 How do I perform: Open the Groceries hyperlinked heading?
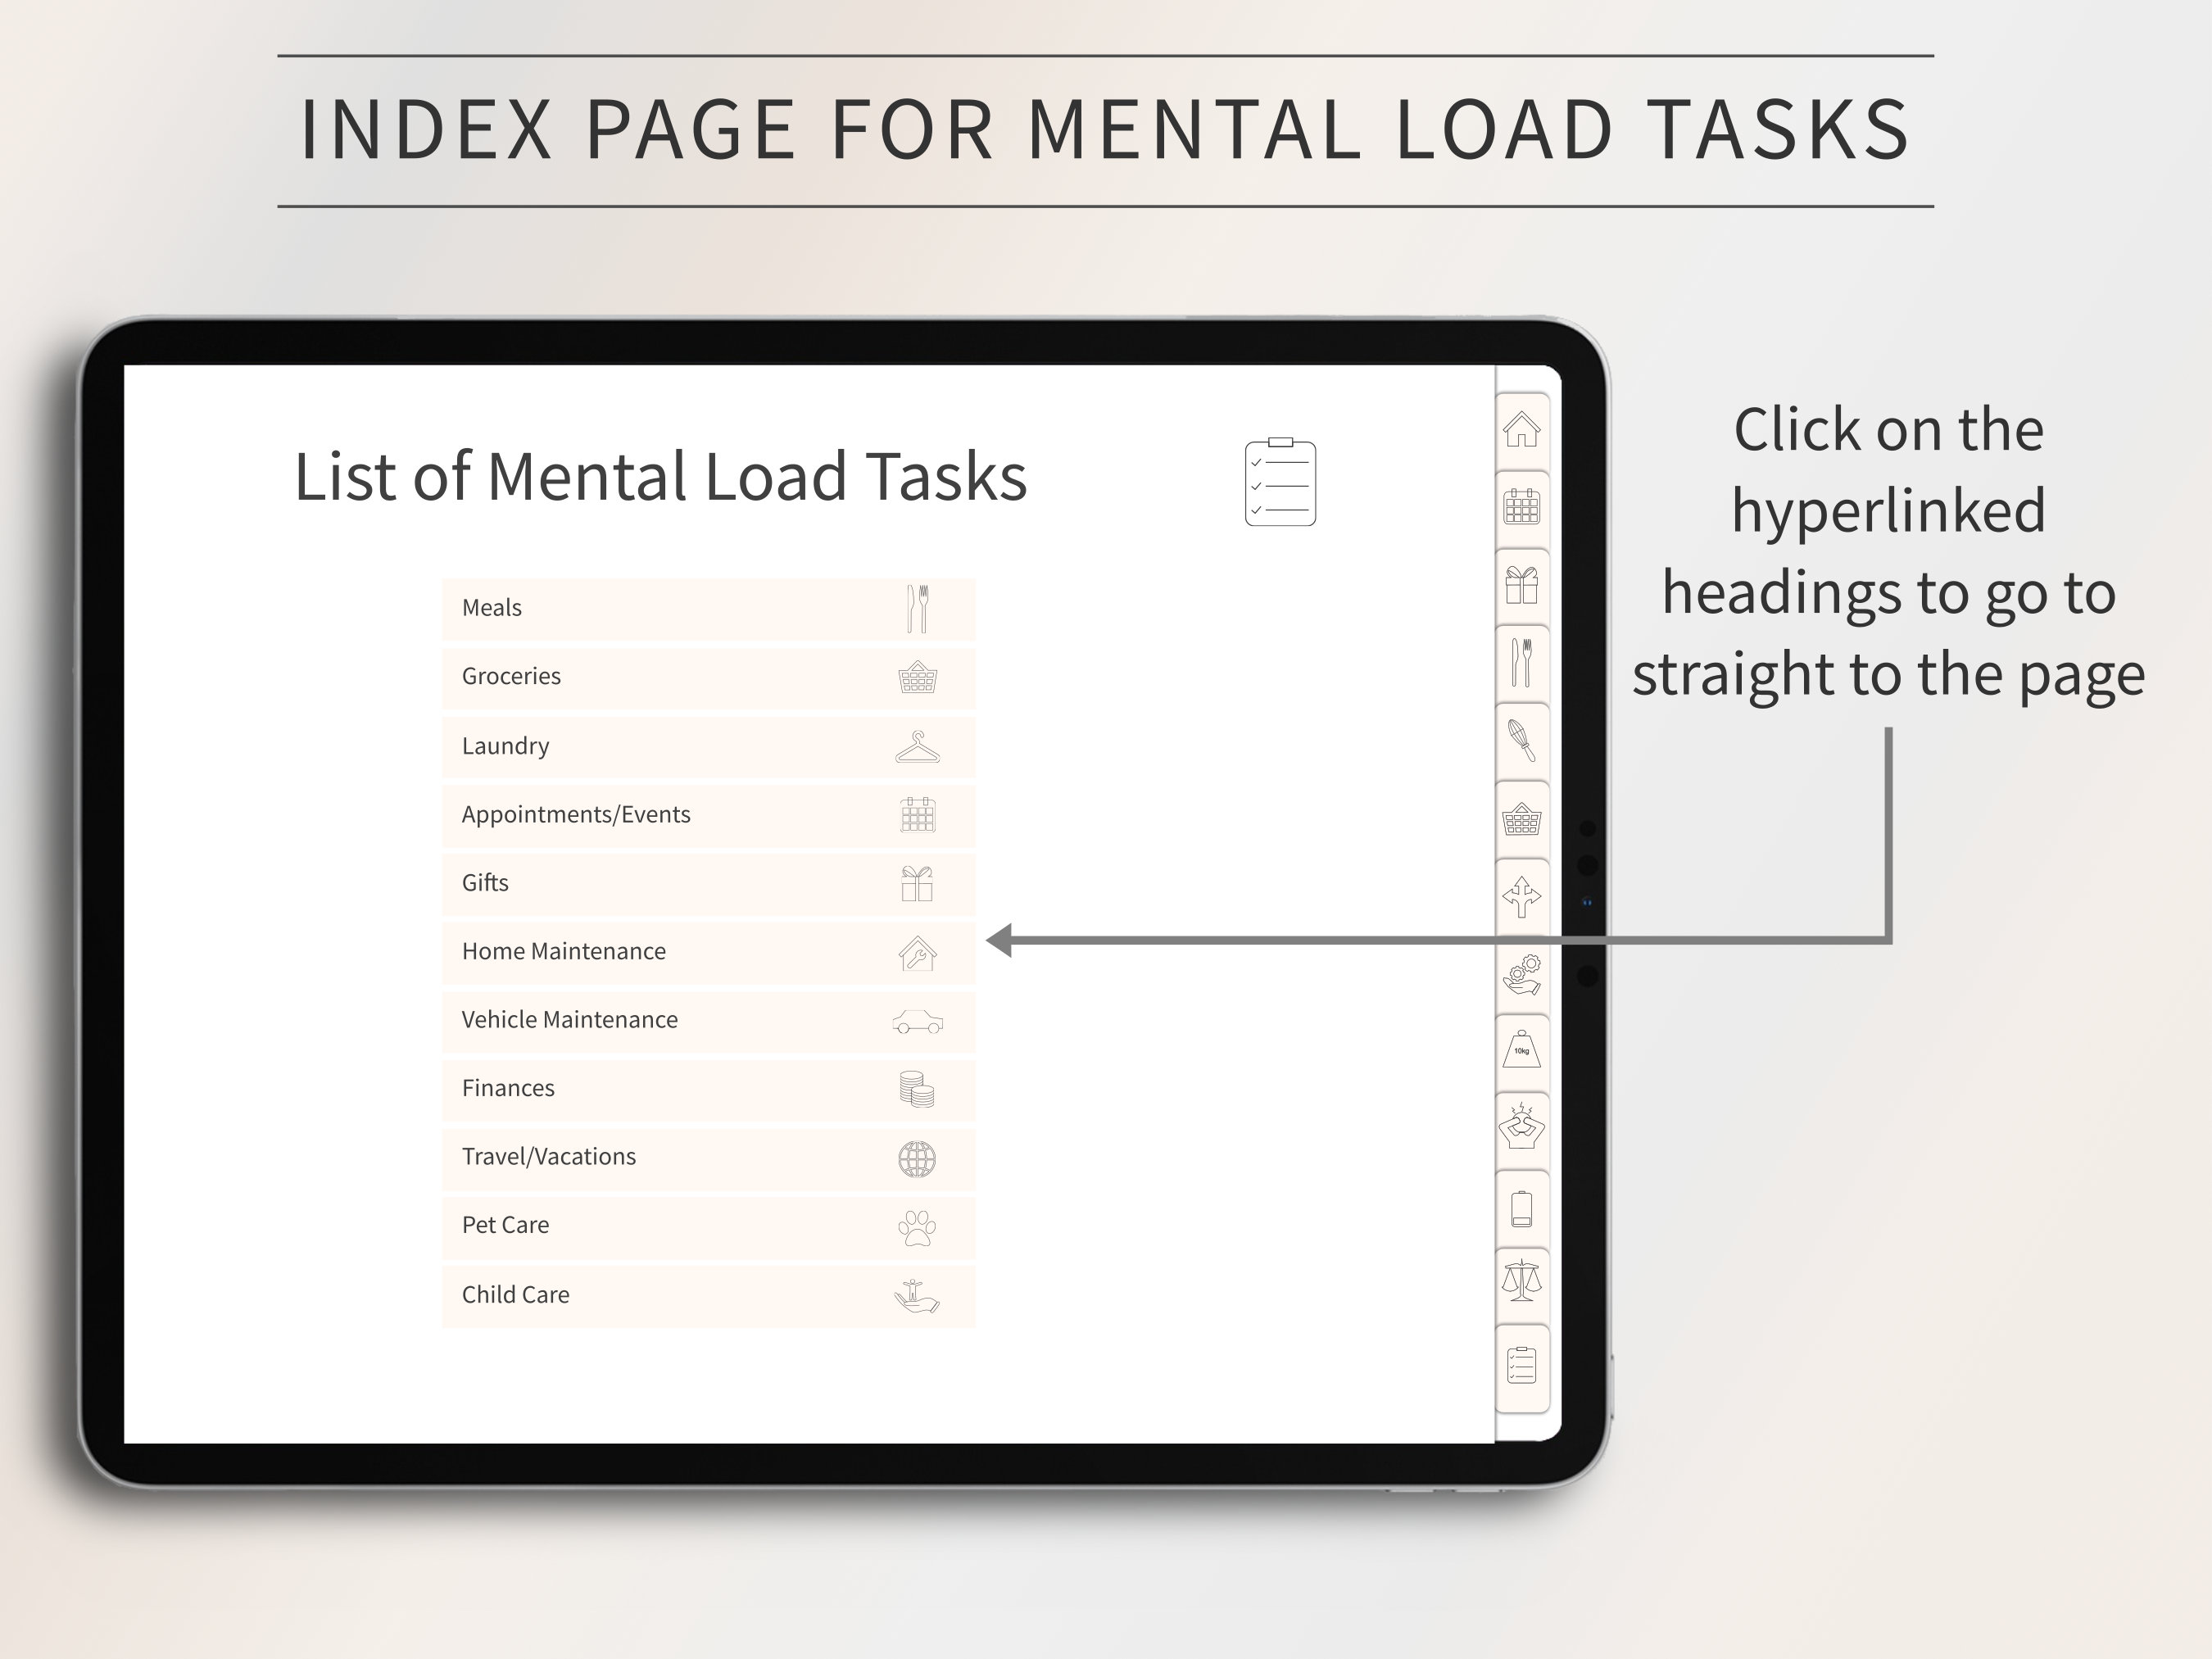tap(707, 676)
